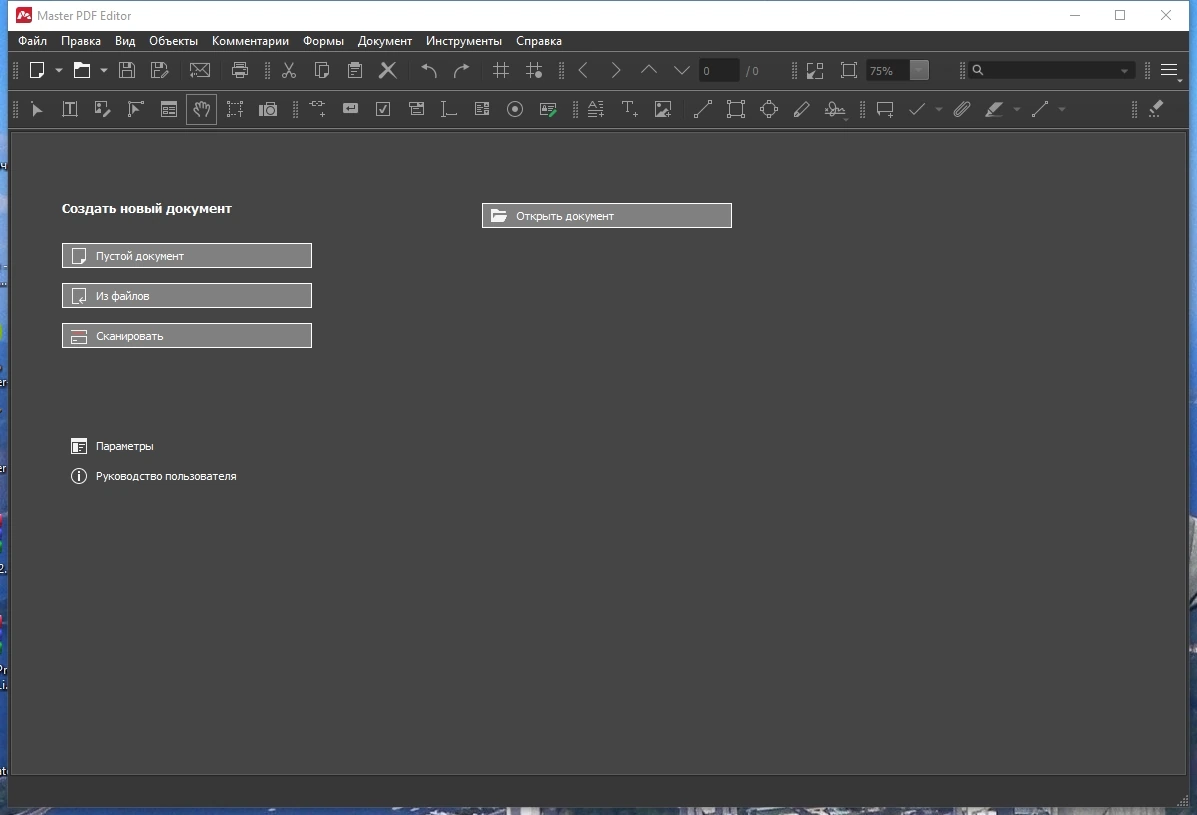1197x815 pixels.
Task: Select the Pencil drawing tool
Action: [802, 109]
